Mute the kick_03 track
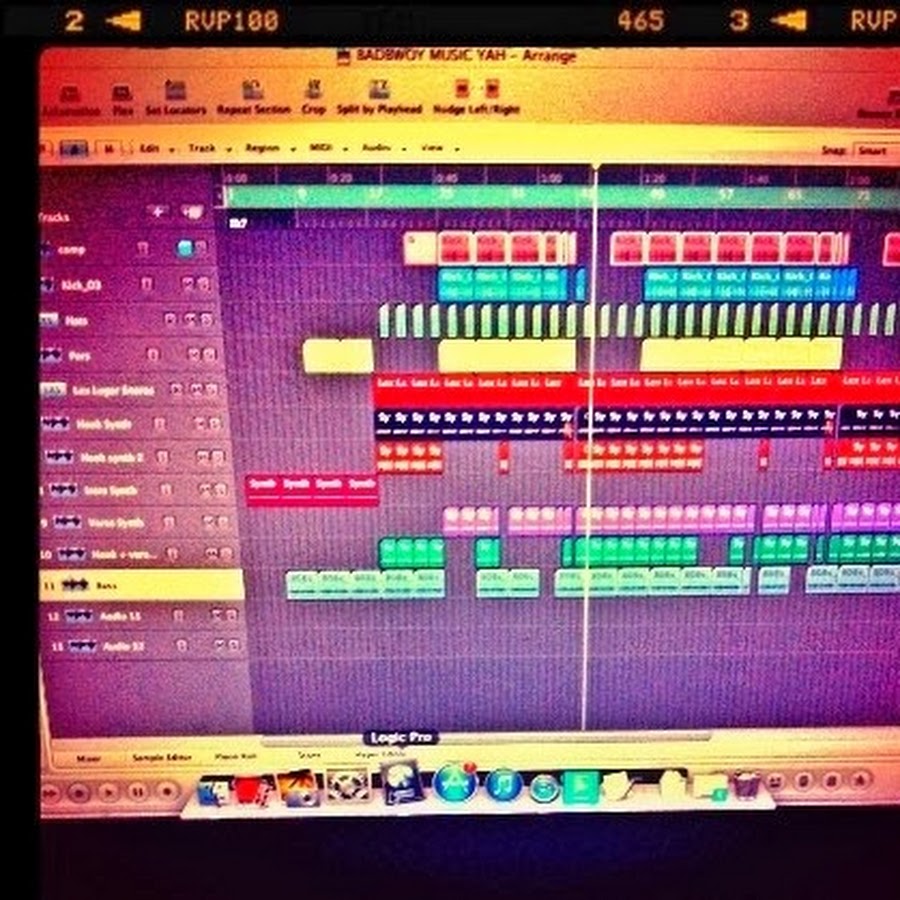900x900 pixels. click(x=187, y=284)
